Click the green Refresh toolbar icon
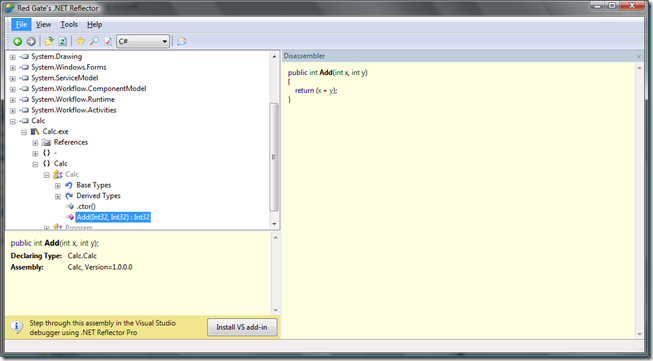The width and height of the screenshot is (653, 361). coord(62,41)
